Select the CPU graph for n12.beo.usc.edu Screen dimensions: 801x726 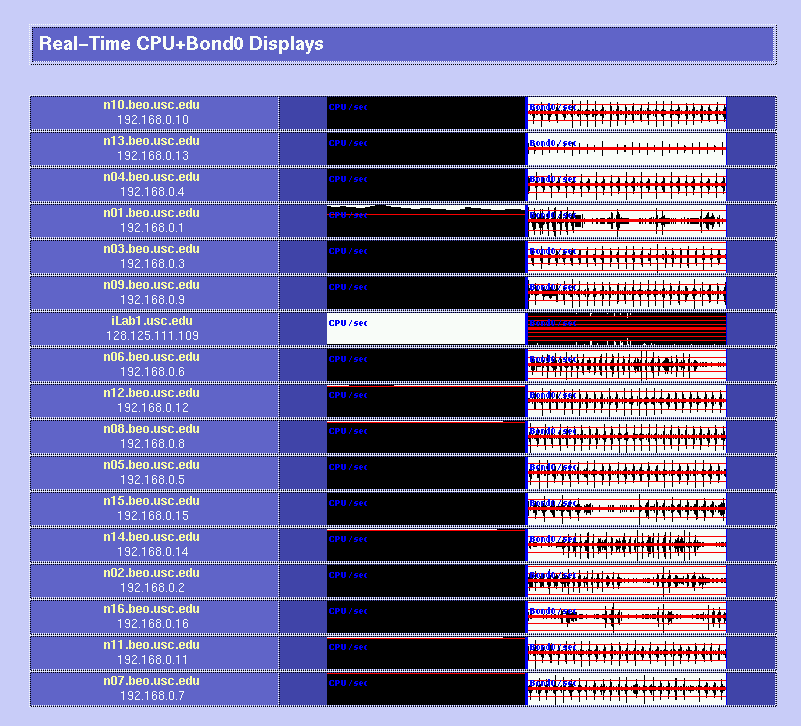click(x=426, y=400)
